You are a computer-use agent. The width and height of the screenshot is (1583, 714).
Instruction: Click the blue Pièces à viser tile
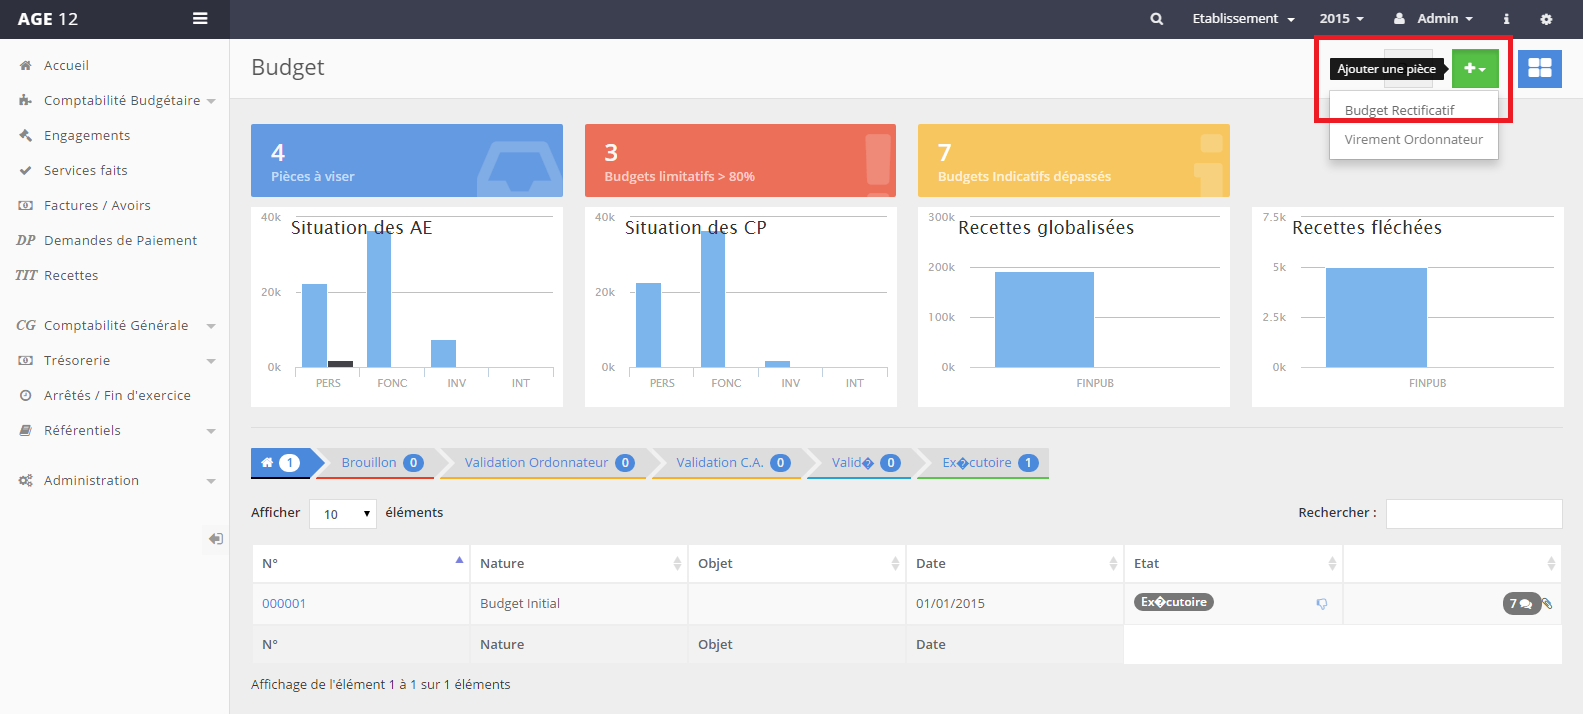click(406, 160)
